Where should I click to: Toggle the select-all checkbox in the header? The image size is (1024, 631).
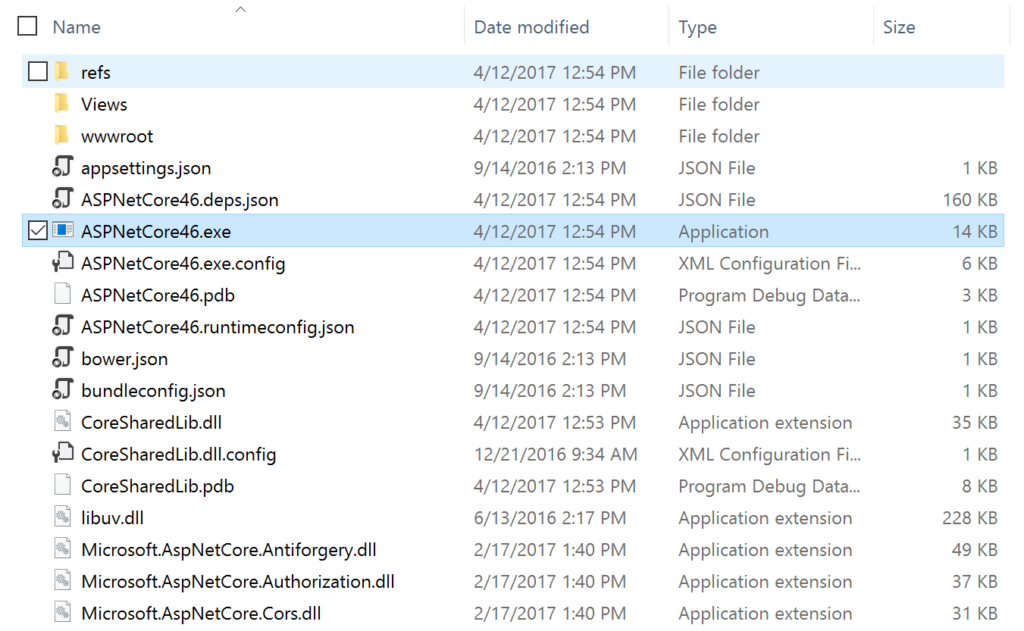pos(27,26)
